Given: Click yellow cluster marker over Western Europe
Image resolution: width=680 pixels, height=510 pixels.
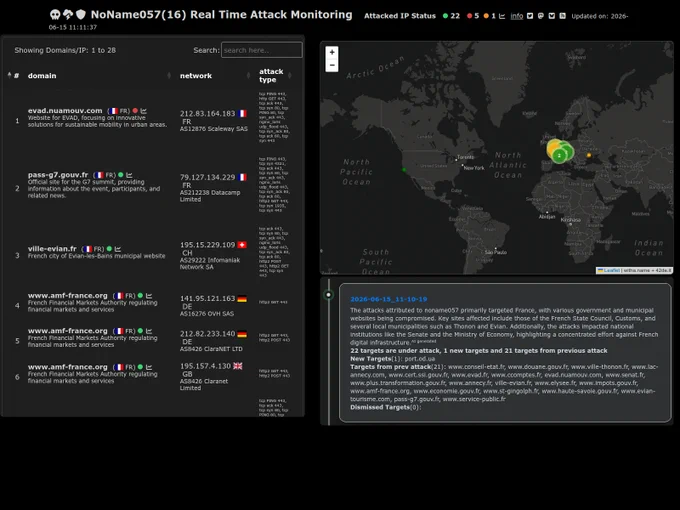Looking at the screenshot, I should [x=555, y=147].
